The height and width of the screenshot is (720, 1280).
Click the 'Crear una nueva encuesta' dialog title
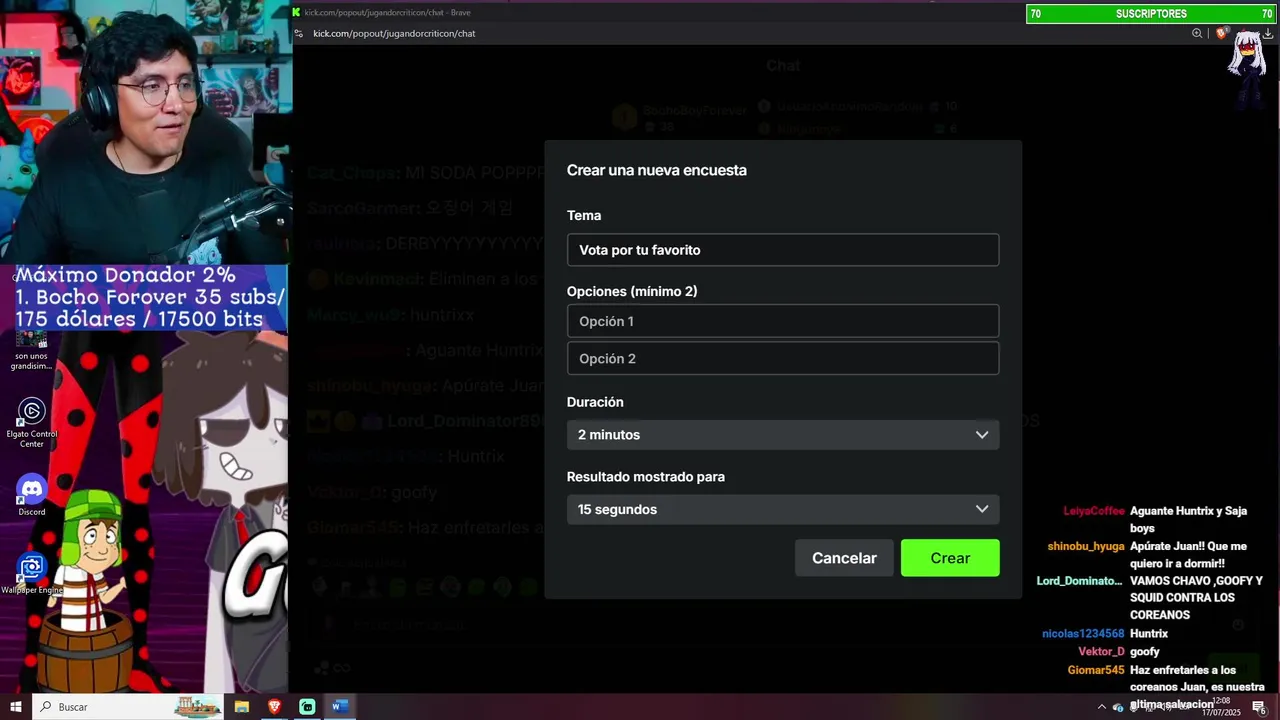pyautogui.click(x=657, y=170)
